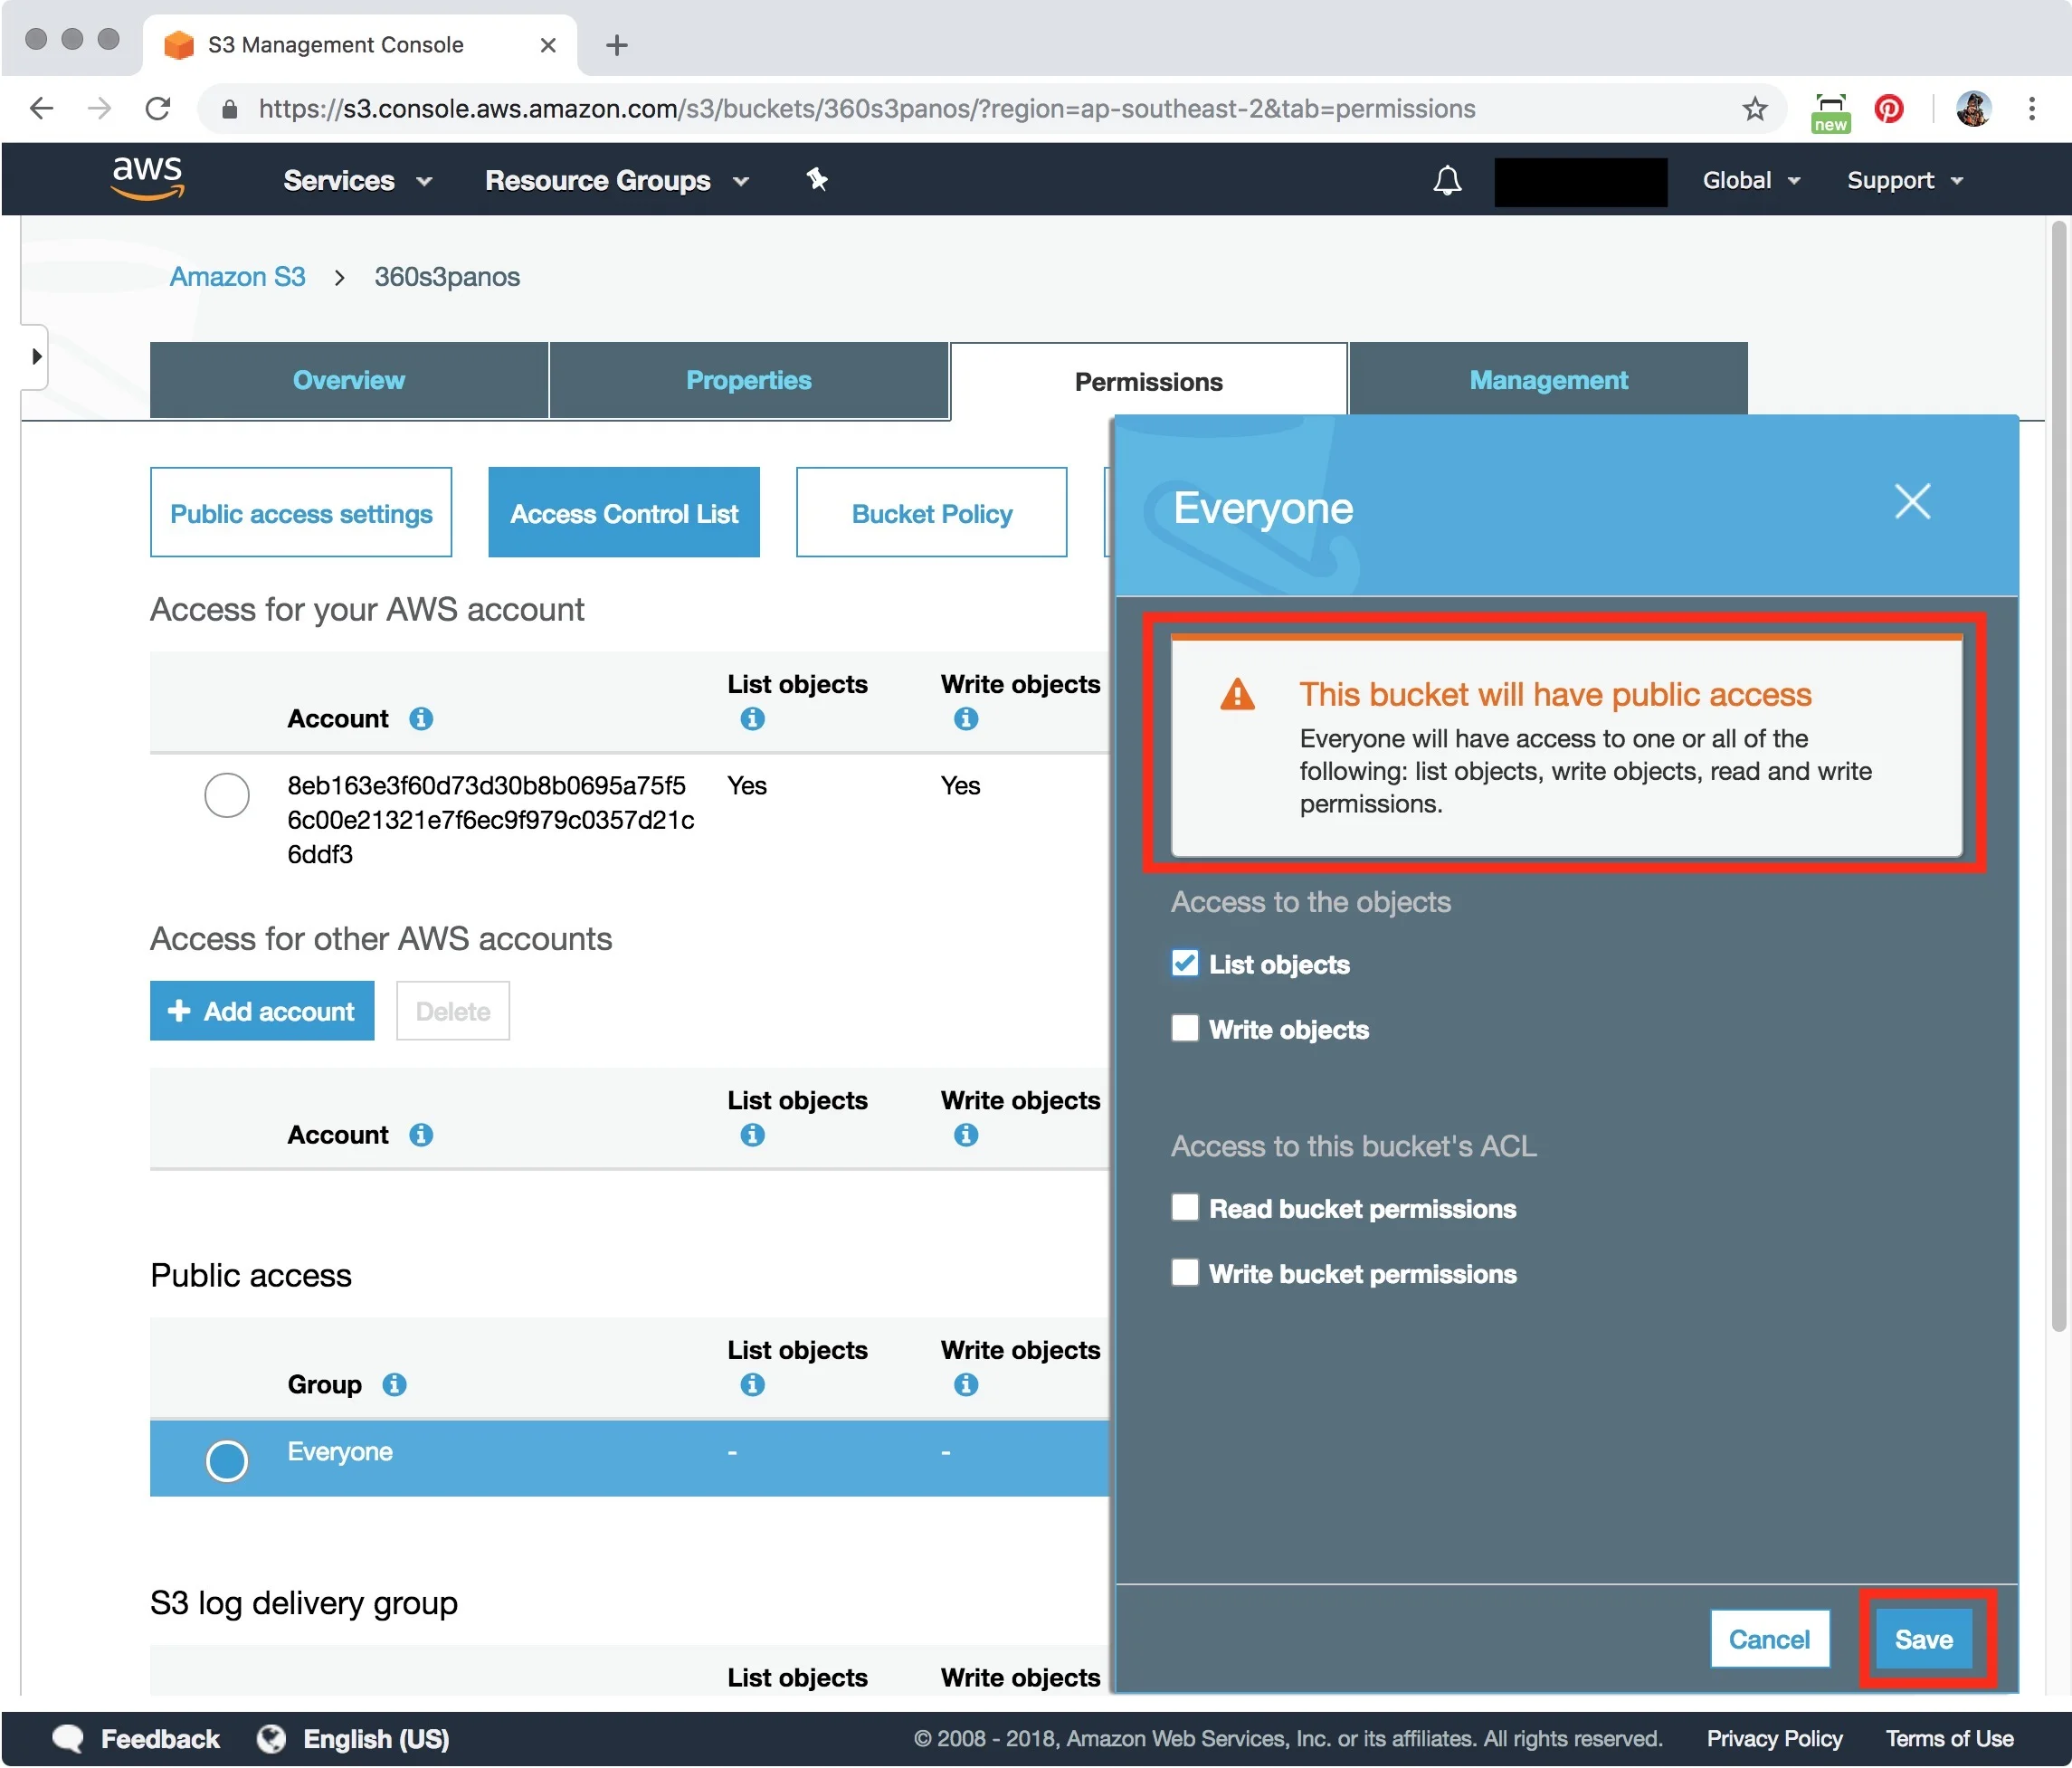Image resolution: width=2072 pixels, height=1768 pixels.
Task: Click the site lock icon in address bar
Action: pyautogui.click(x=229, y=109)
